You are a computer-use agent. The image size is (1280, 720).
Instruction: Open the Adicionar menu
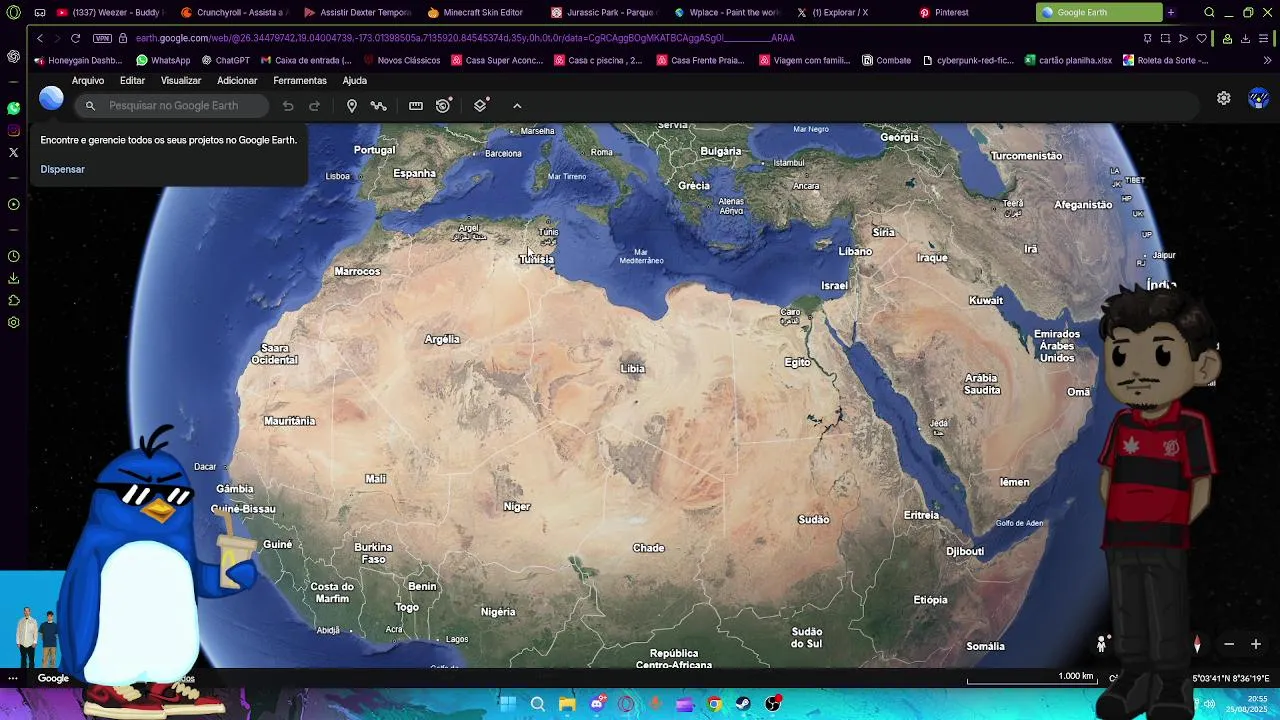237,80
